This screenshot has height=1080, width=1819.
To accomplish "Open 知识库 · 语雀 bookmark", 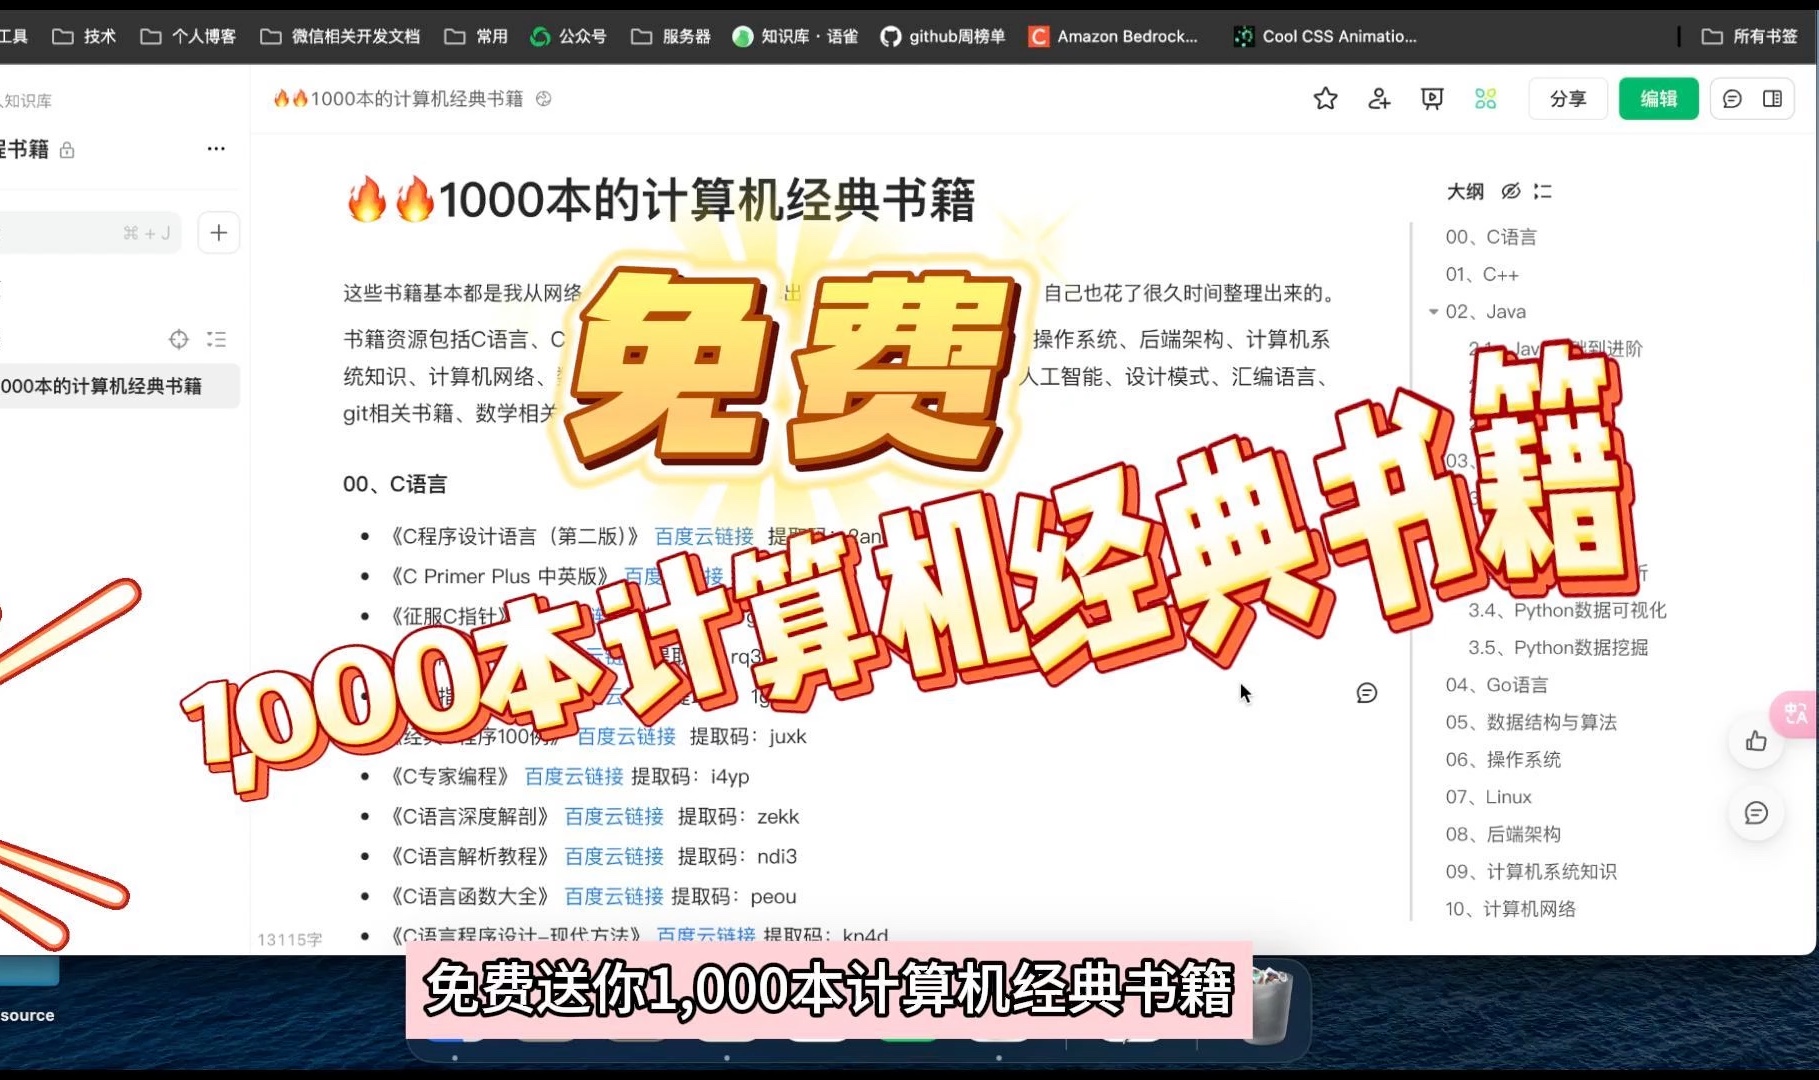I will click(795, 36).
